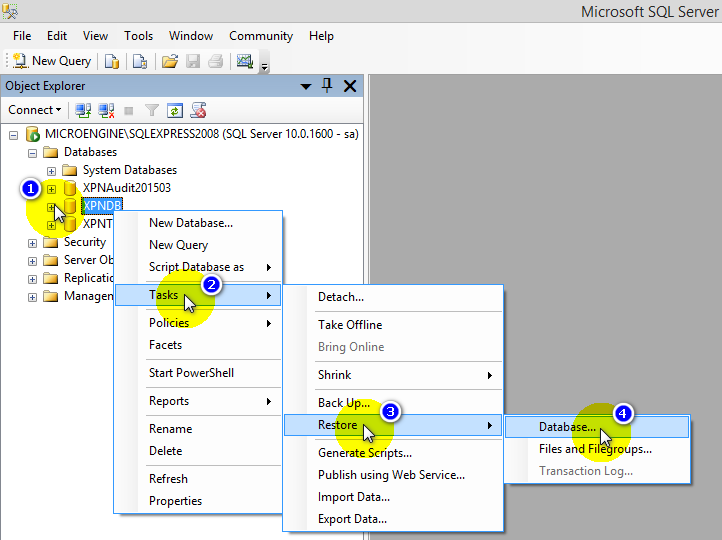
Task: Expand the System Databases folder
Action: [52, 170]
